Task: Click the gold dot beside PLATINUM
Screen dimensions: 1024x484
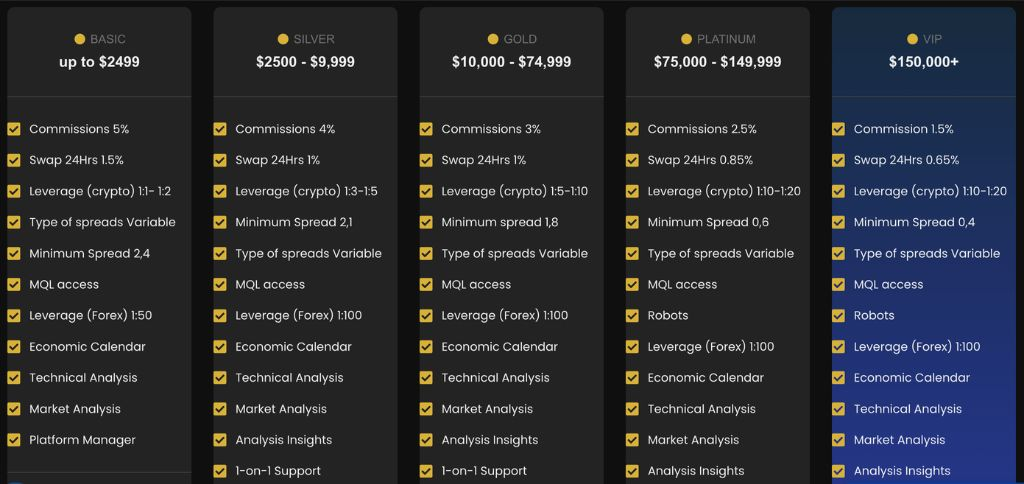Action: [686, 39]
